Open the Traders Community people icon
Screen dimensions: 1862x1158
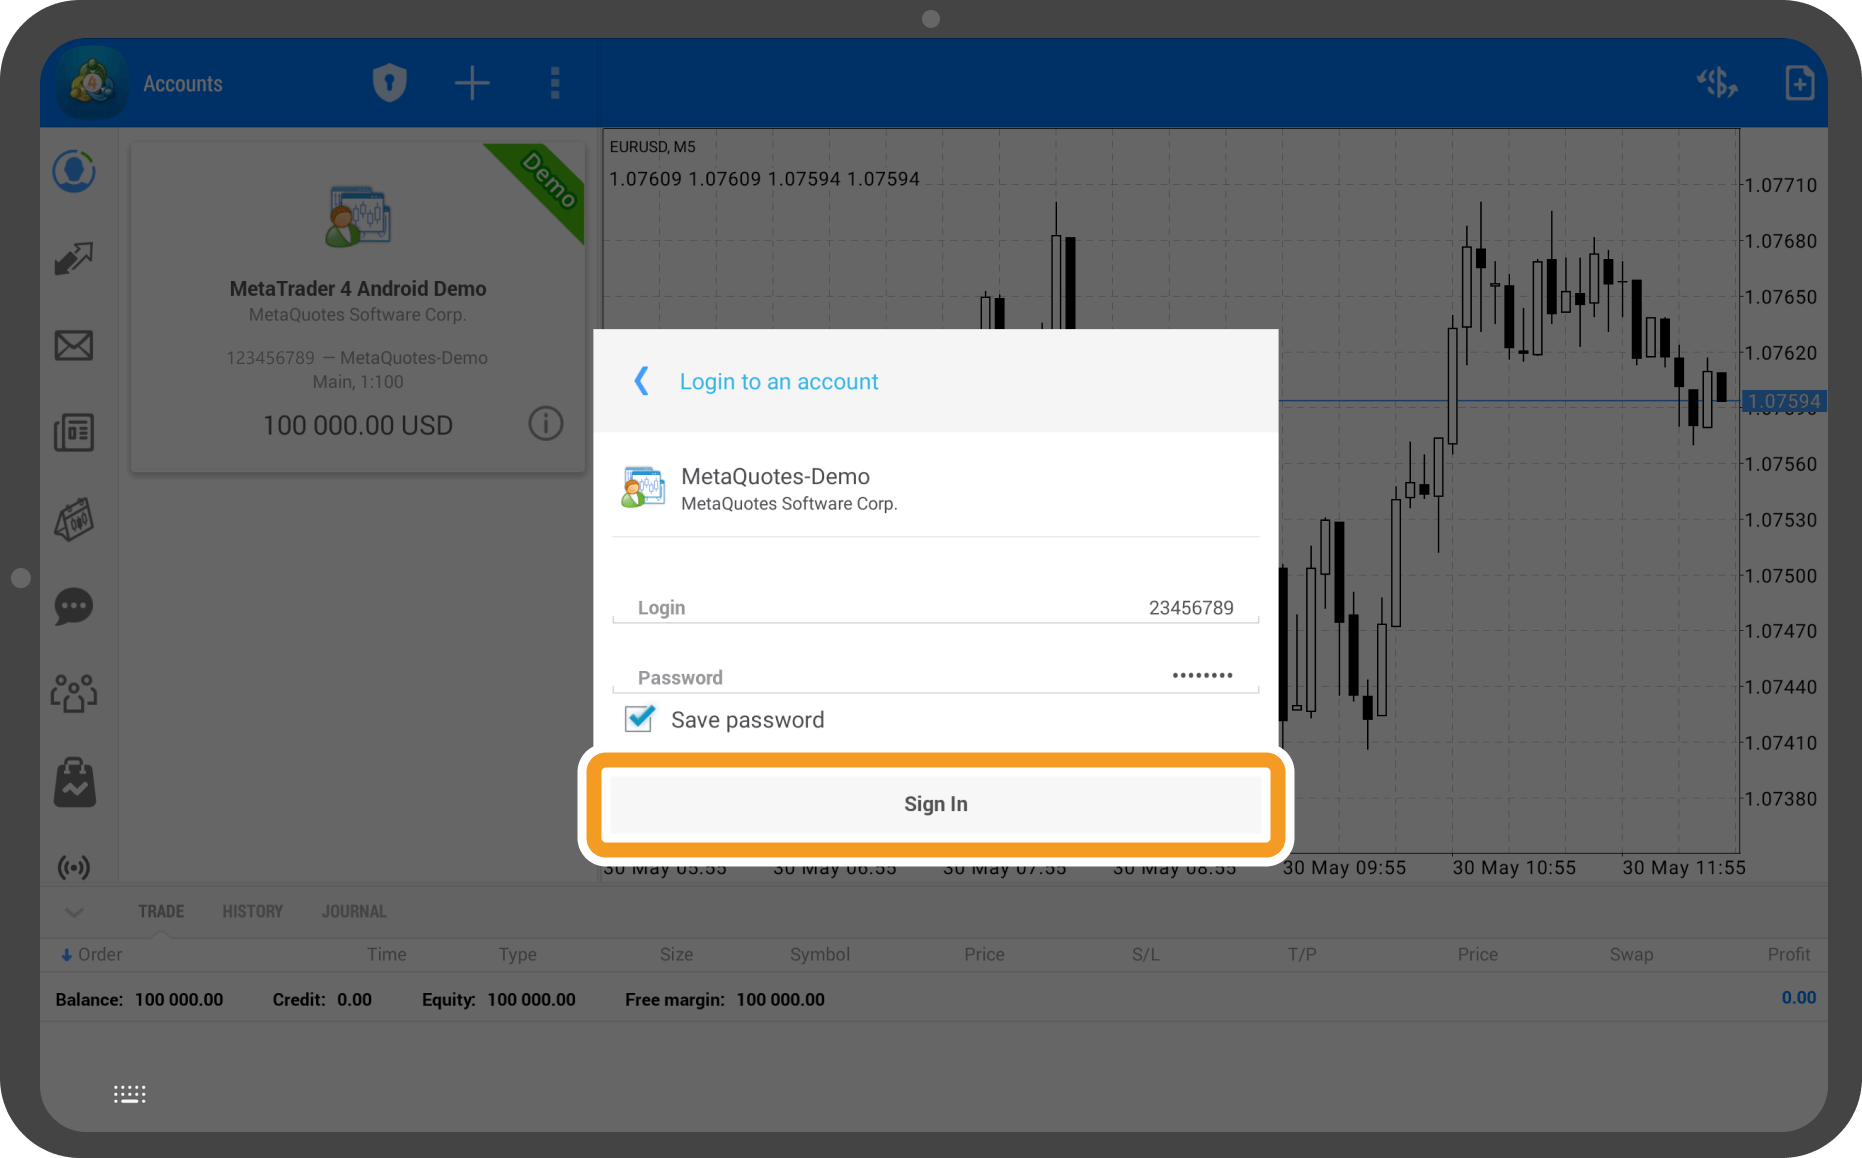74,693
